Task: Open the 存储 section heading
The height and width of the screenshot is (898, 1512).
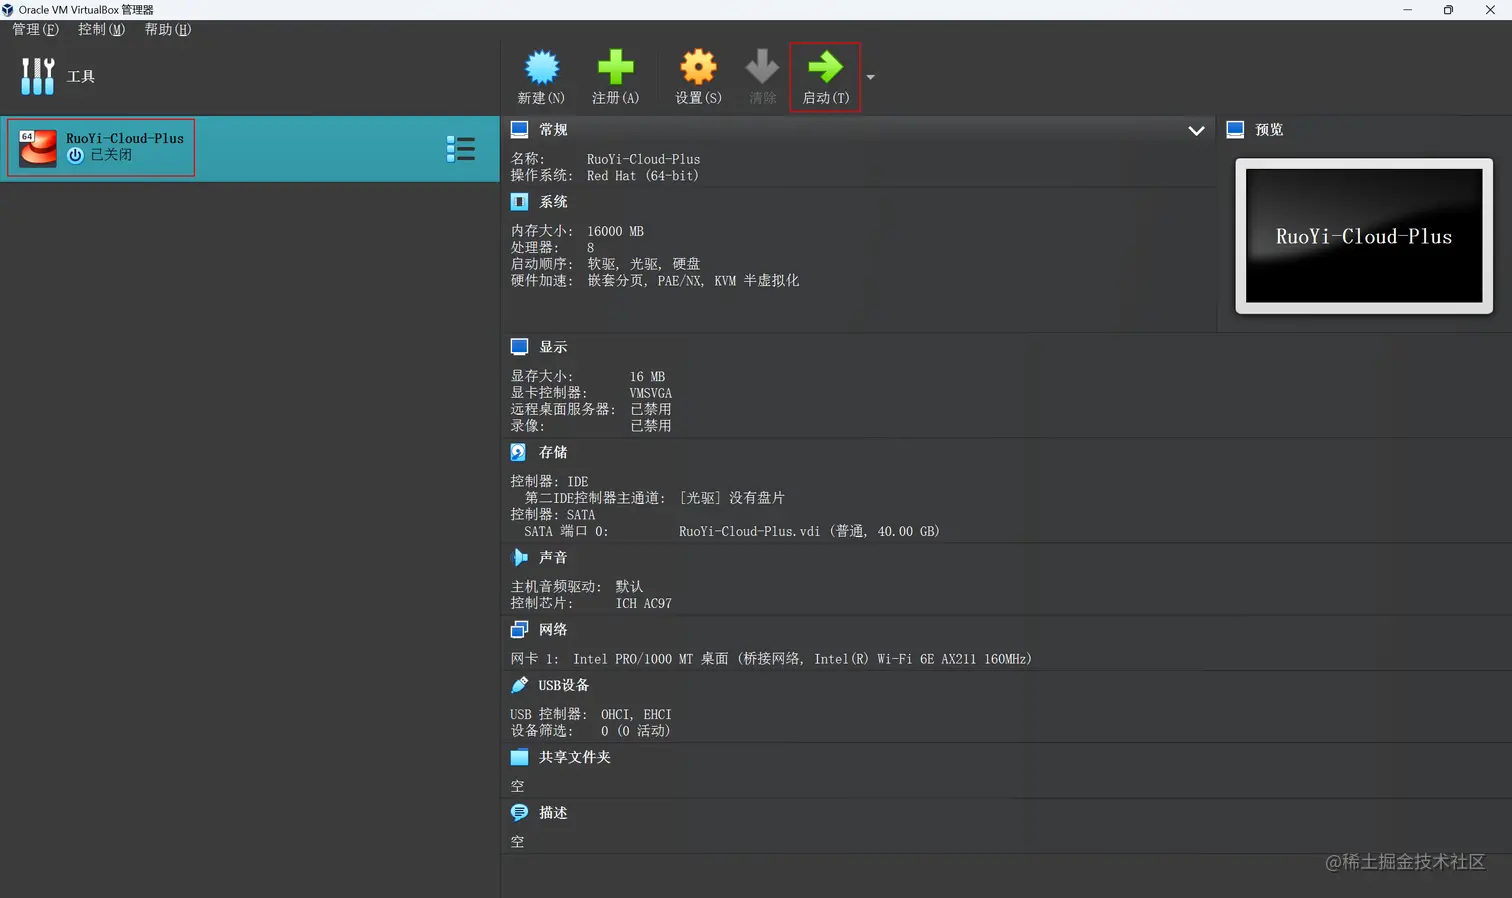Action: point(553,452)
